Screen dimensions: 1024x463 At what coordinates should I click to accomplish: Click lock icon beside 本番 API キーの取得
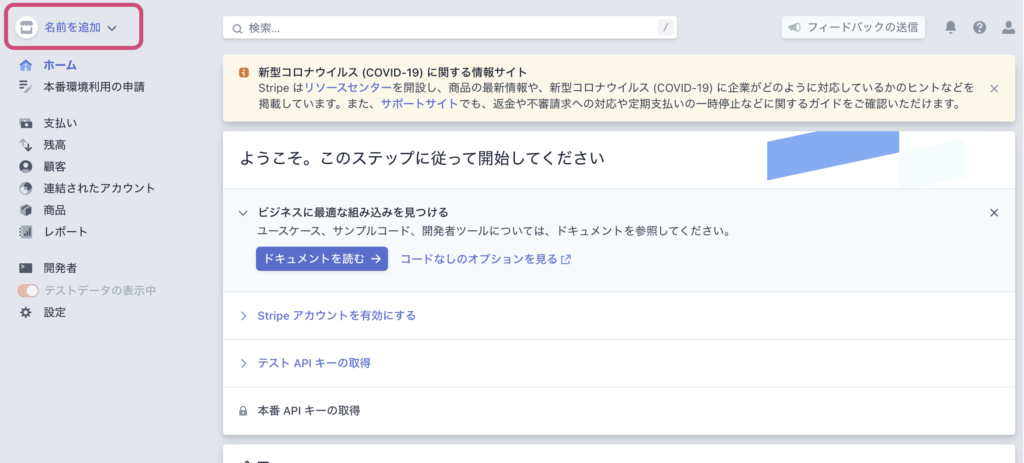click(x=243, y=411)
